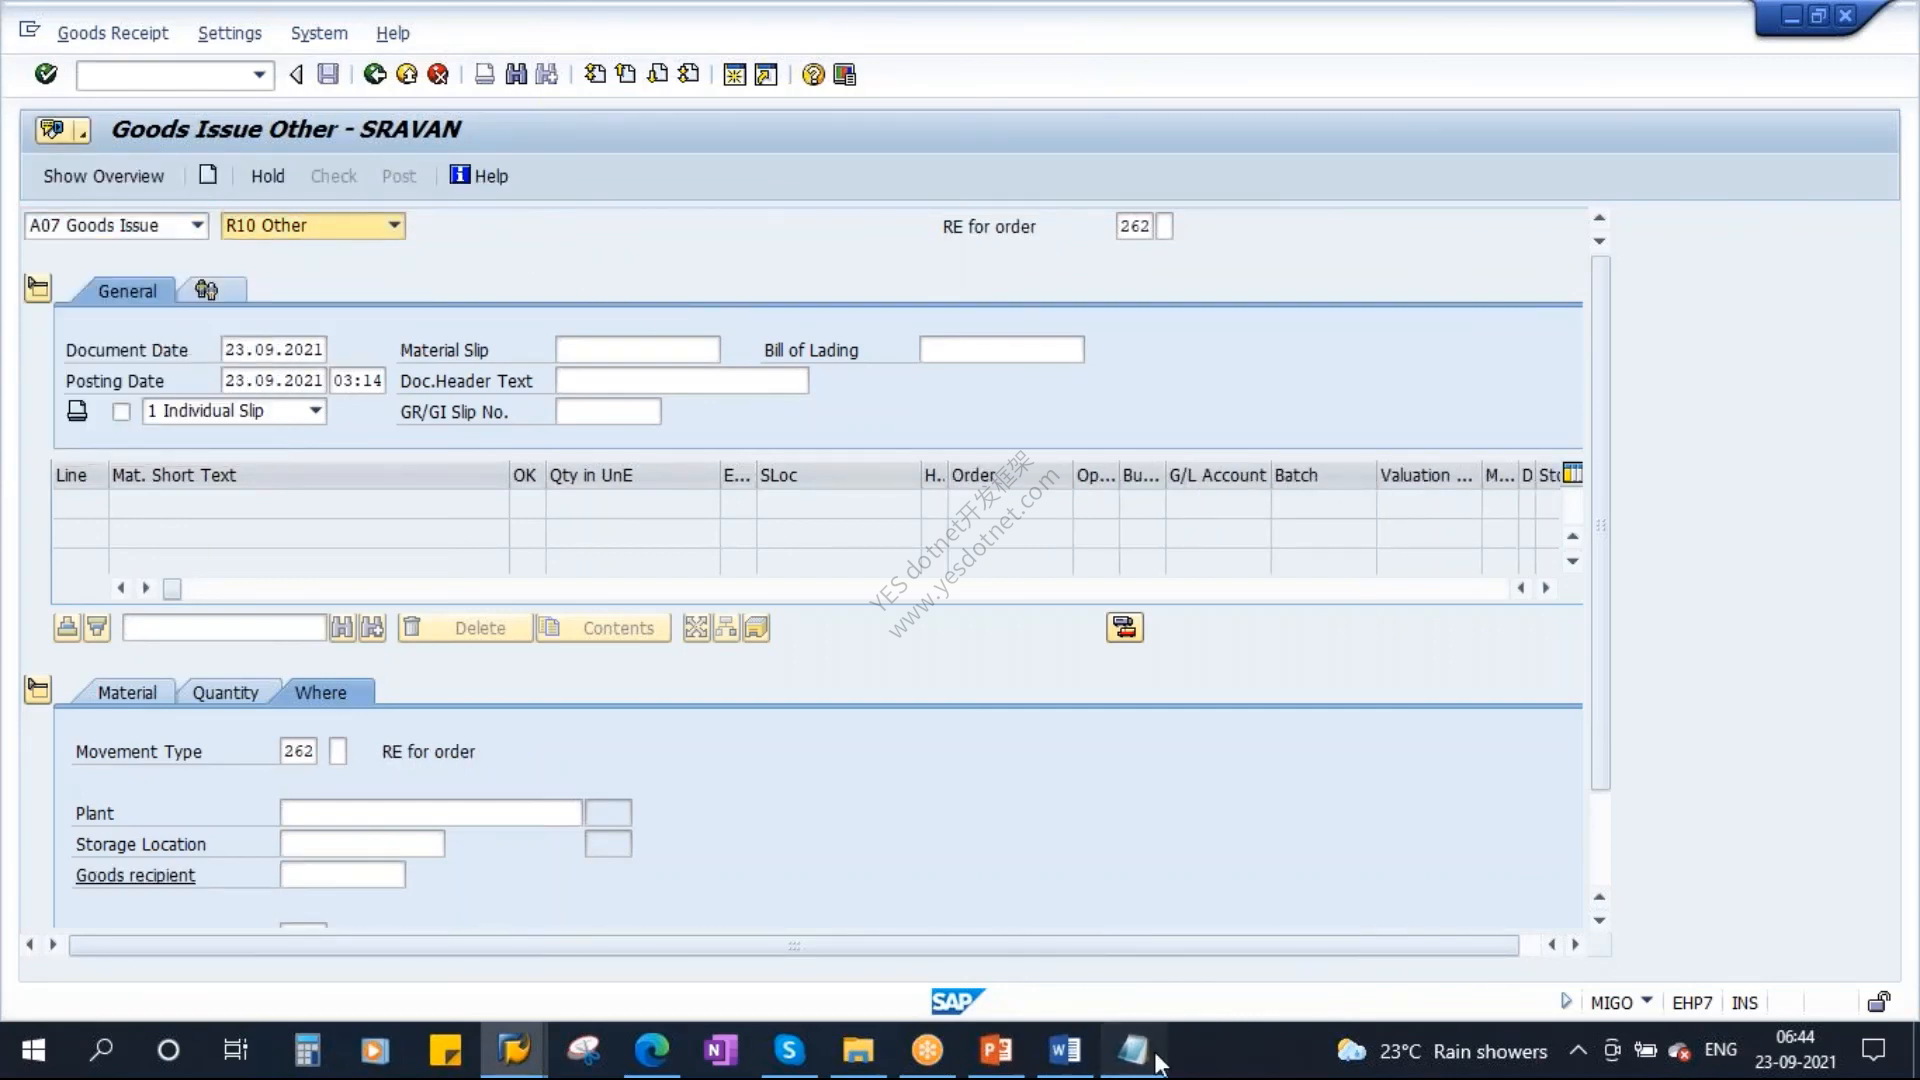Collapse the detail data section icon
Viewport: 1920px width, 1080px height.
pyautogui.click(x=38, y=690)
